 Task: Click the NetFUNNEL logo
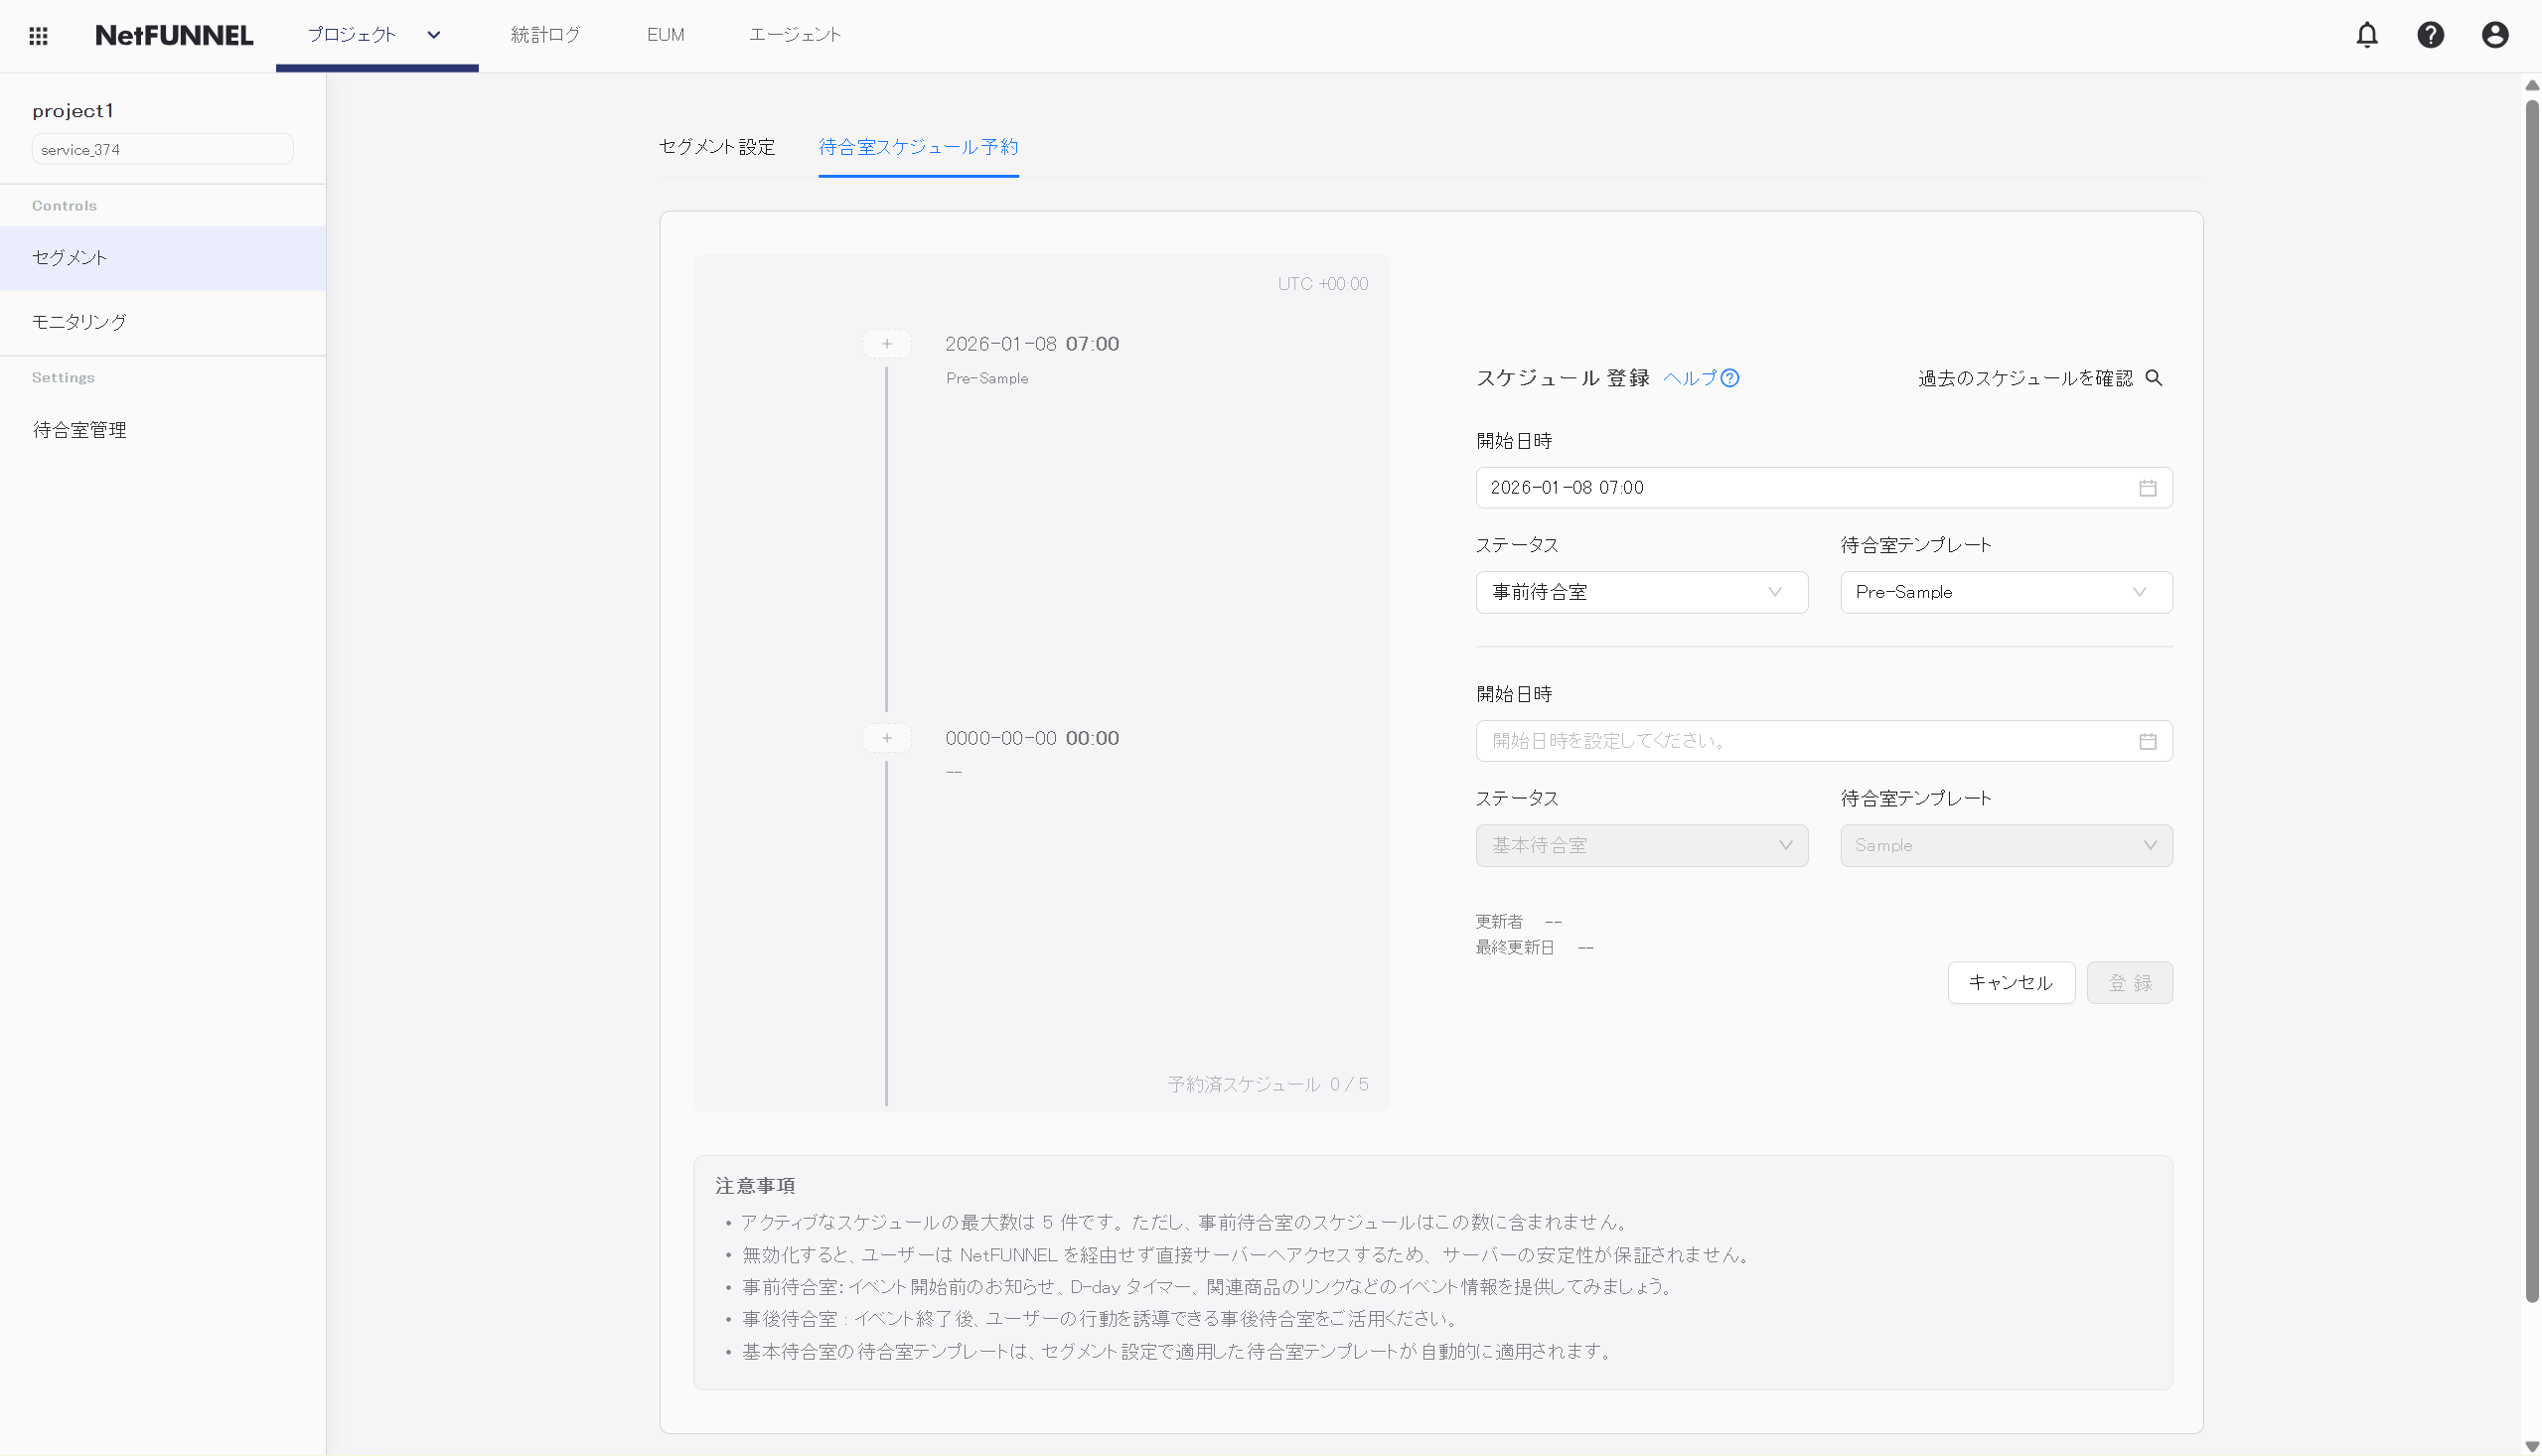[x=174, y=34]
